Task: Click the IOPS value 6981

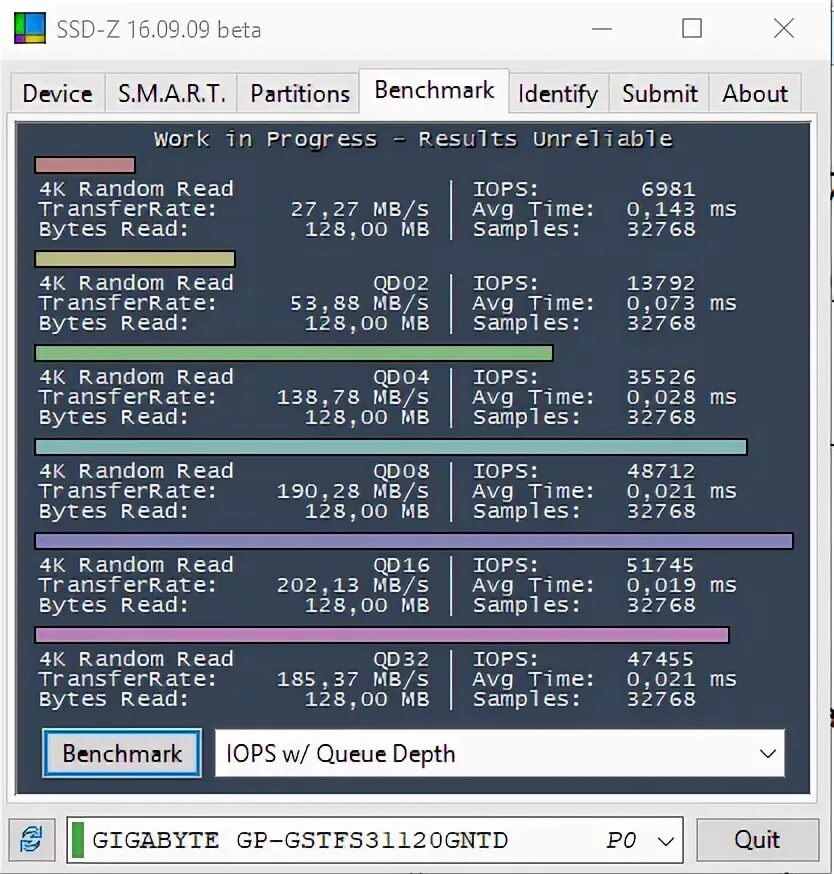Action: 668,189
